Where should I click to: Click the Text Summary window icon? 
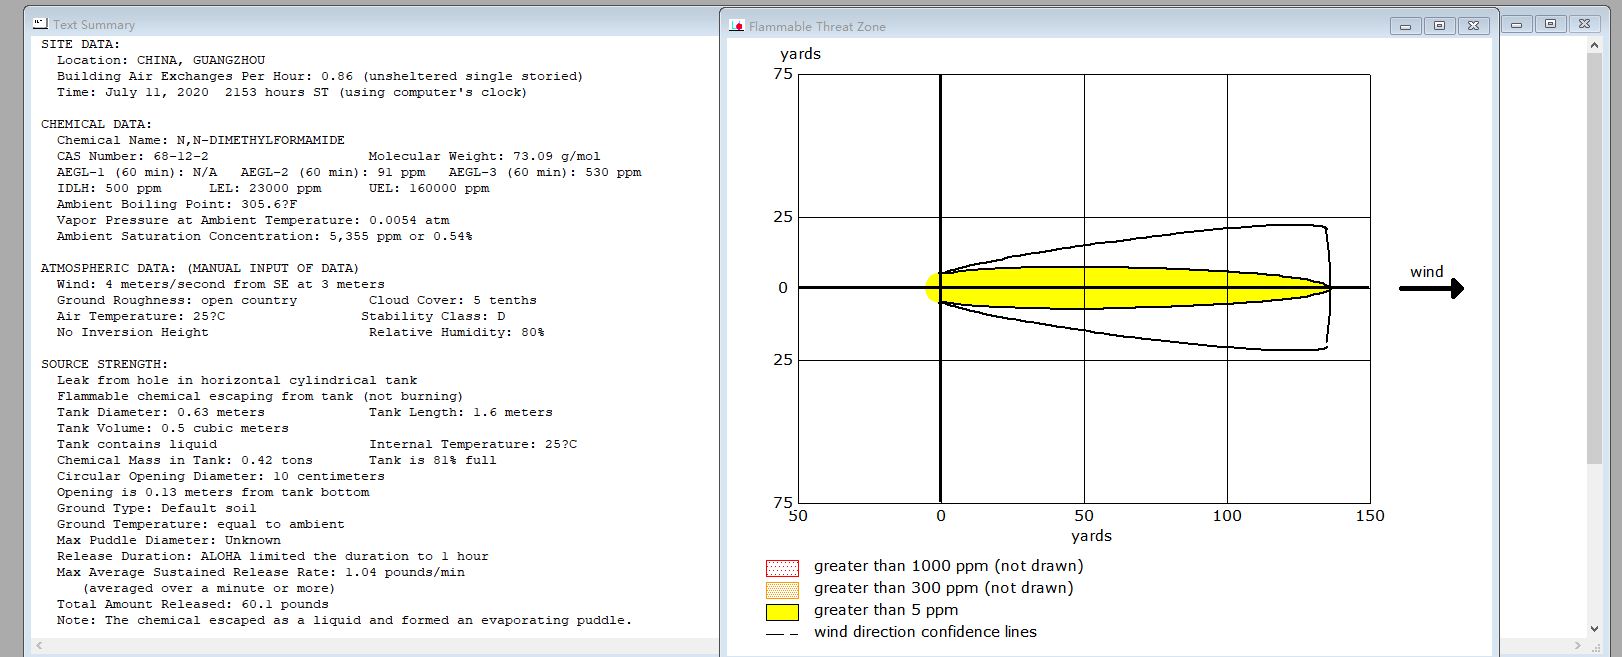click(x=40, y=23)
